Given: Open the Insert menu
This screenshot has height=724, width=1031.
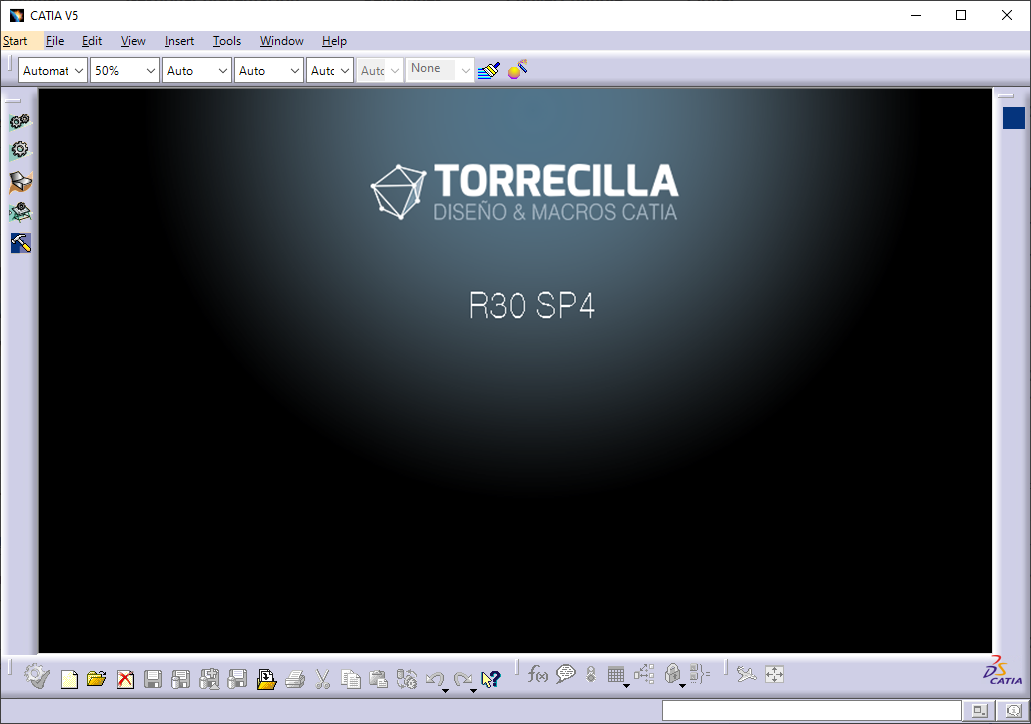Looking at the screenshot, I should click(x=179, y=41).
